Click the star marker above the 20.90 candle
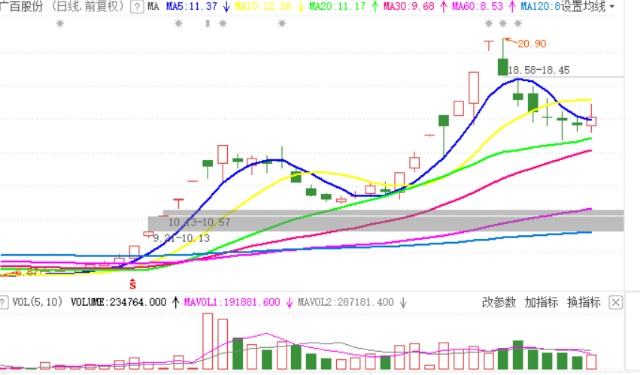The width and height of the screenshot is (640, 375). point(503,24)
